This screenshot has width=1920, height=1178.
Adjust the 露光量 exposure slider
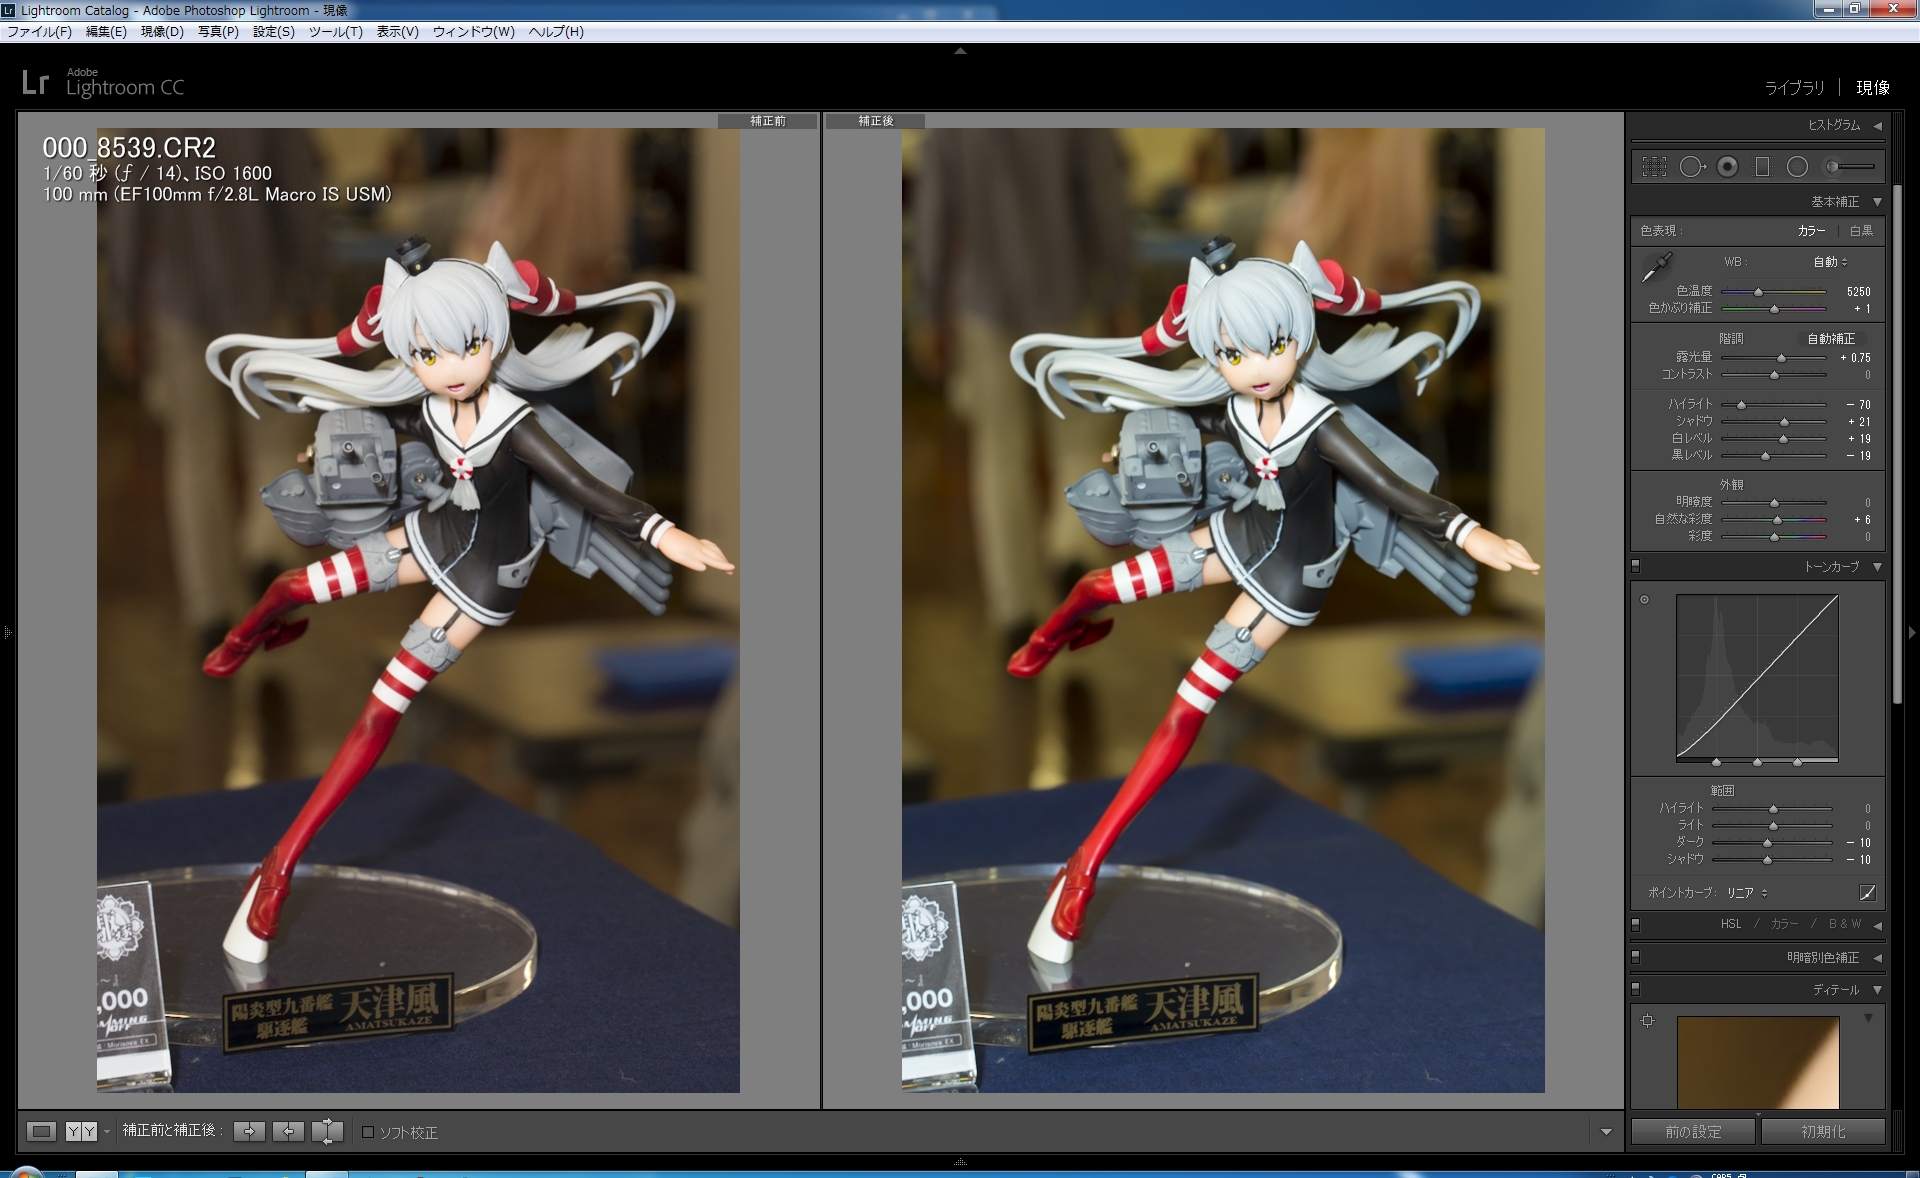pyautogui.click(x=1774, y=358)
